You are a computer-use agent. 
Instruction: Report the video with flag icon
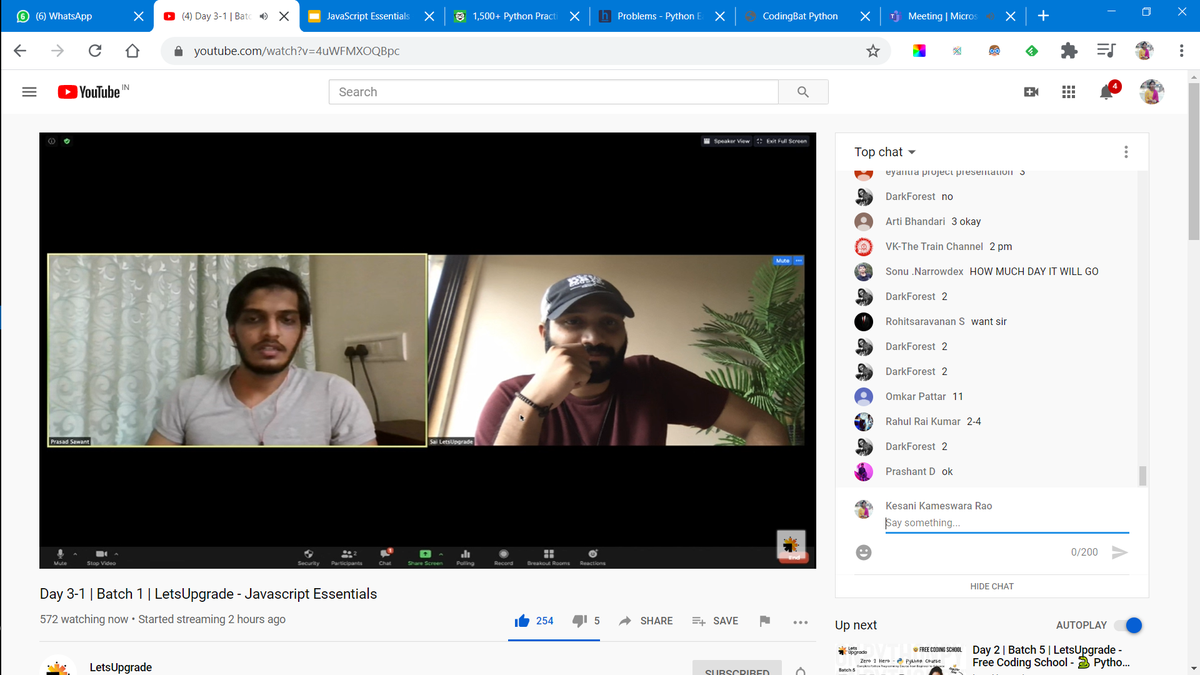click(765, 620)
